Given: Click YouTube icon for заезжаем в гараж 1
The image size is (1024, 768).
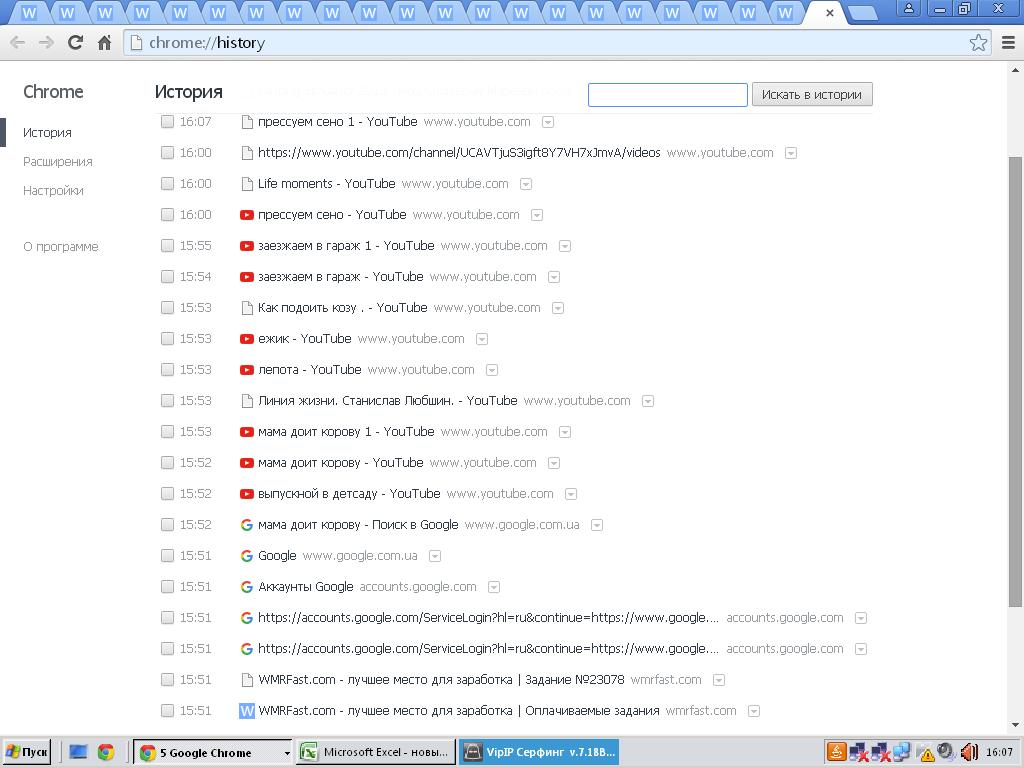Looking at the screenshot, I should 247,246.
